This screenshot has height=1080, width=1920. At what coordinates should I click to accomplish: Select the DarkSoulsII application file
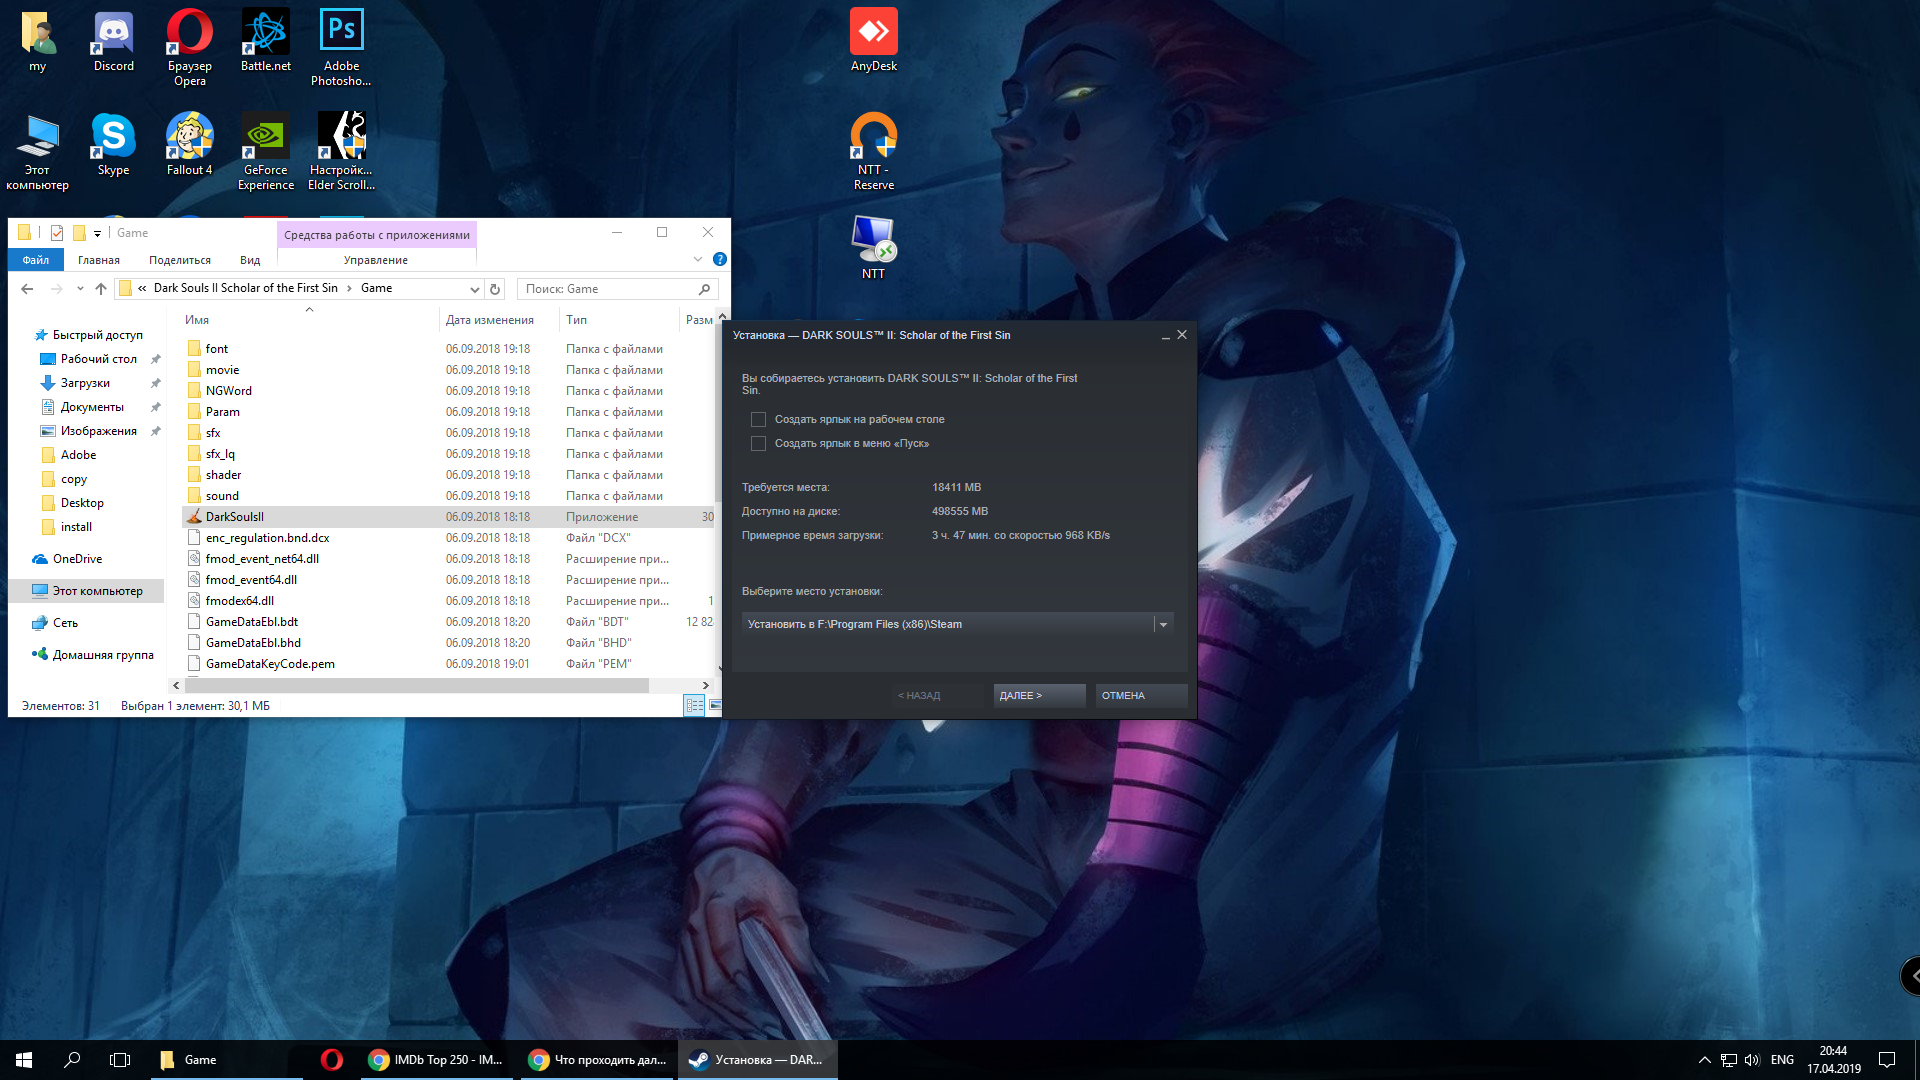(x=448, y=517)
